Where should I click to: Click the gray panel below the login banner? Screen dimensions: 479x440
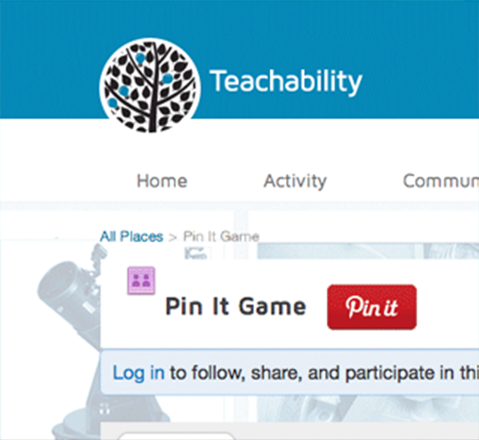coord(290,431)
